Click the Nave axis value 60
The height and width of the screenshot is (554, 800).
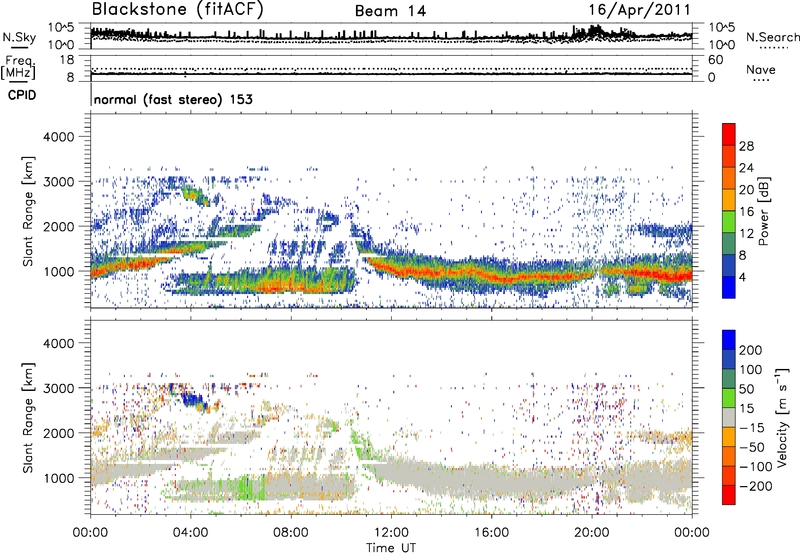coord(715,60)
